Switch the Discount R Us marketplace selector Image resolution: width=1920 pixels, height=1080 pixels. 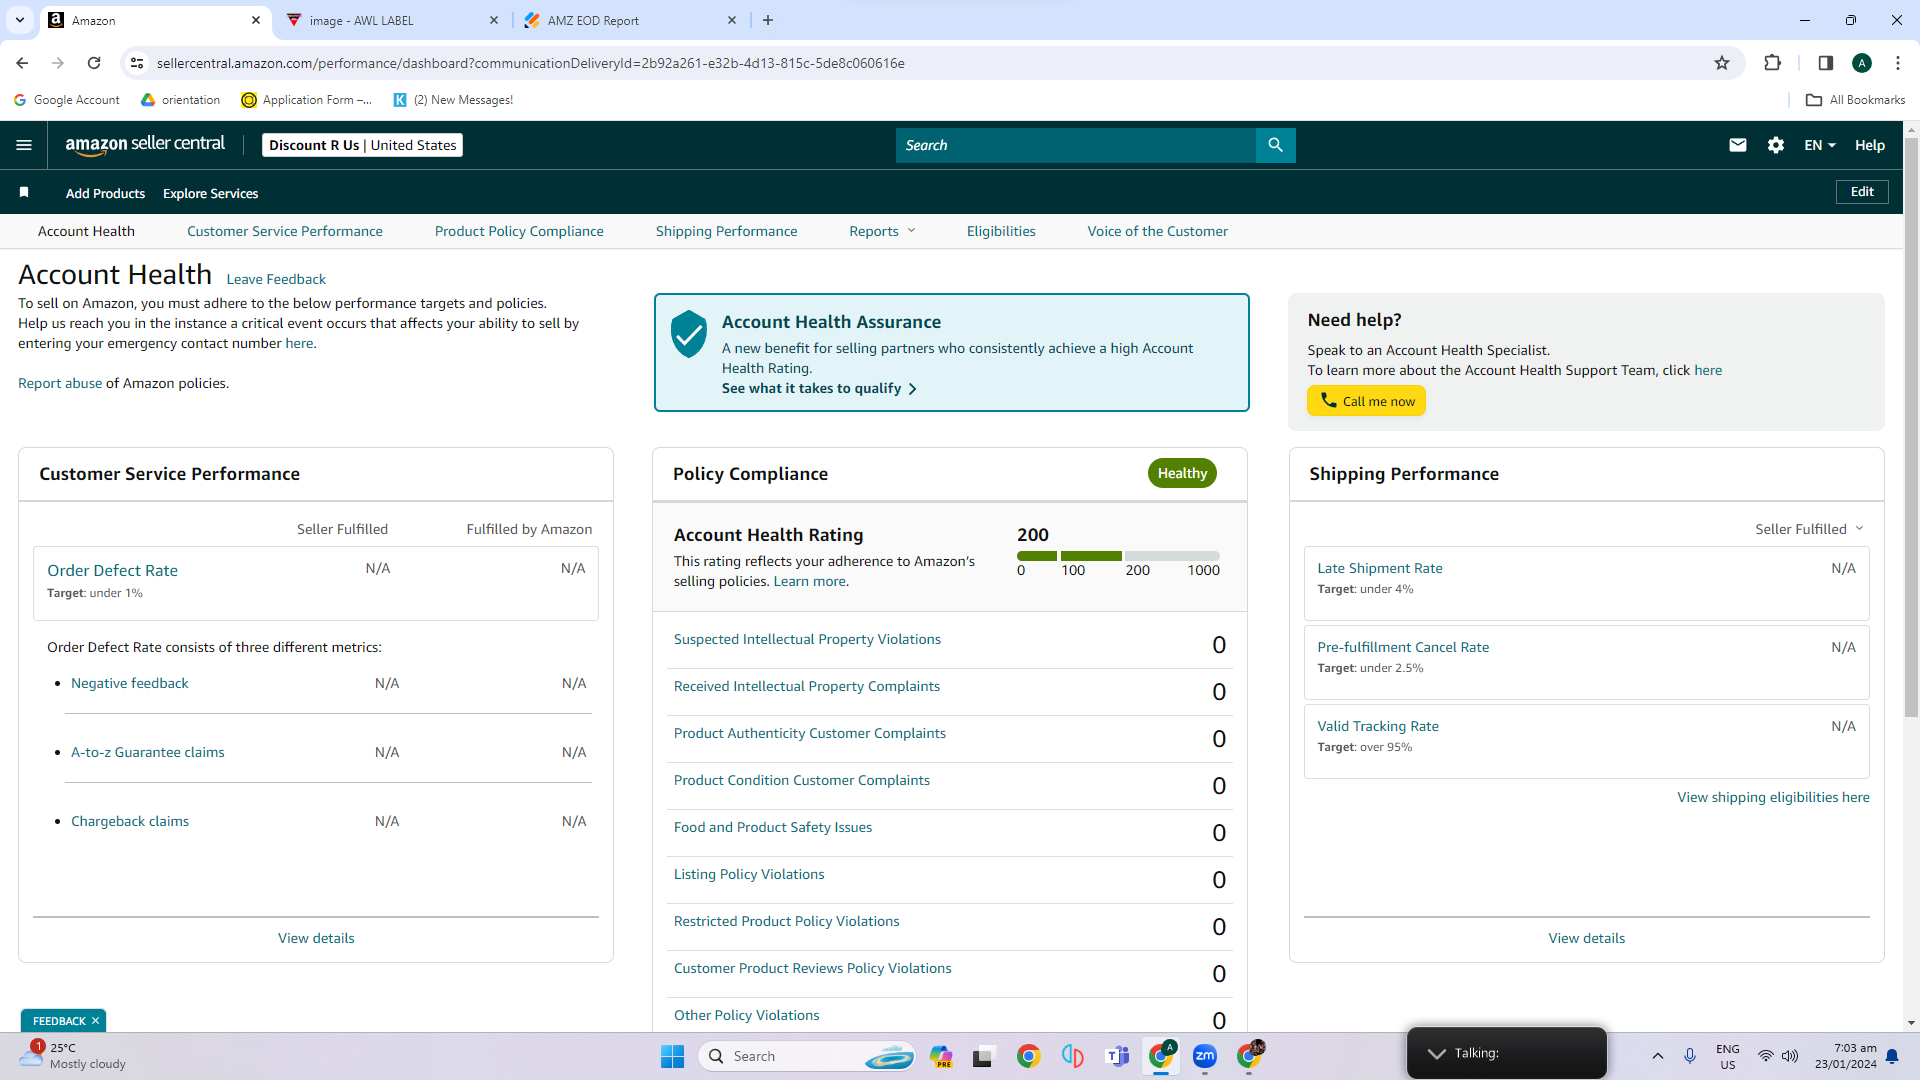[x=363, y=145]
